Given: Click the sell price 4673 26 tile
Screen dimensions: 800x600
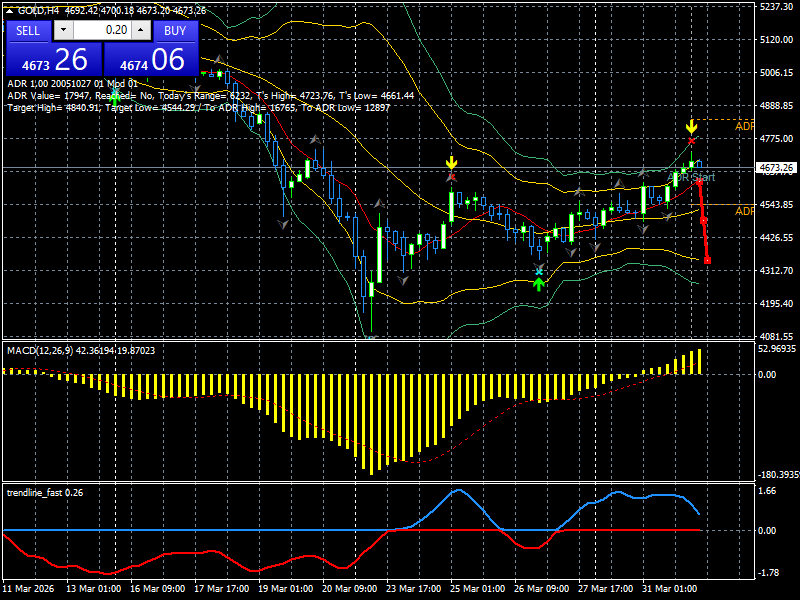Looking at the screenshot, I should [x=54, y=60].
